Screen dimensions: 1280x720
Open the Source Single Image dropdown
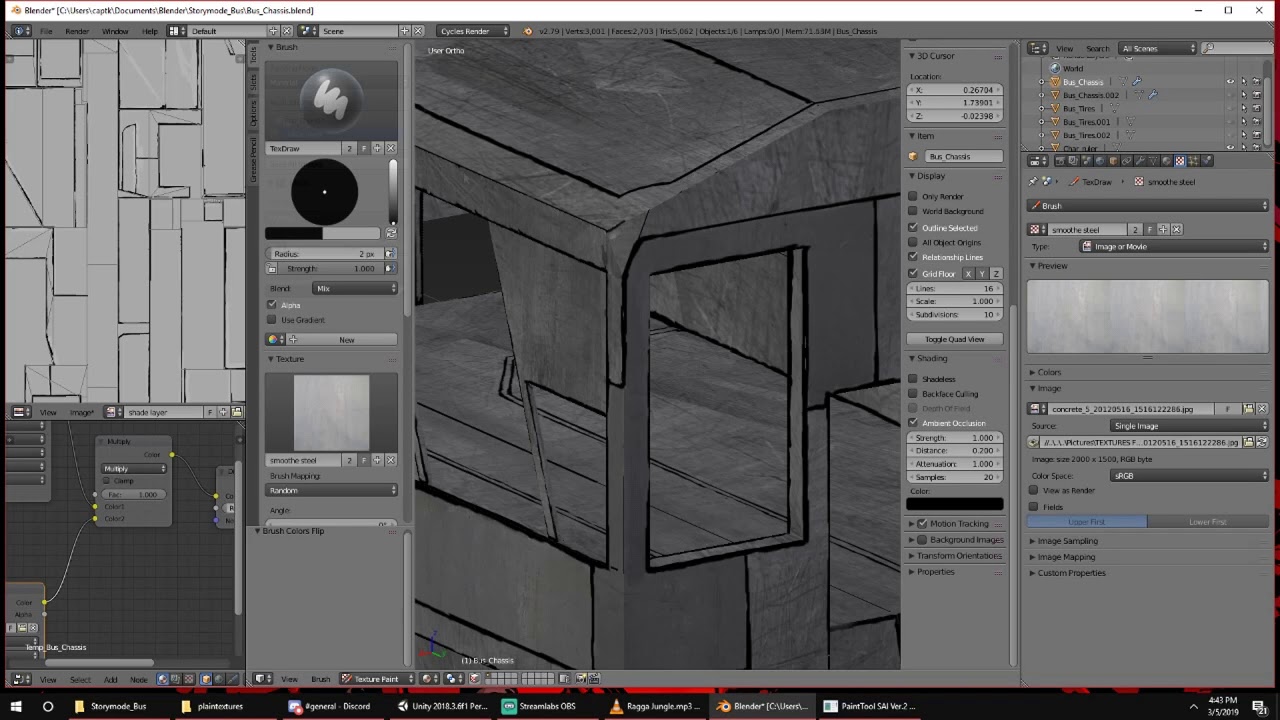[1188, 426]
